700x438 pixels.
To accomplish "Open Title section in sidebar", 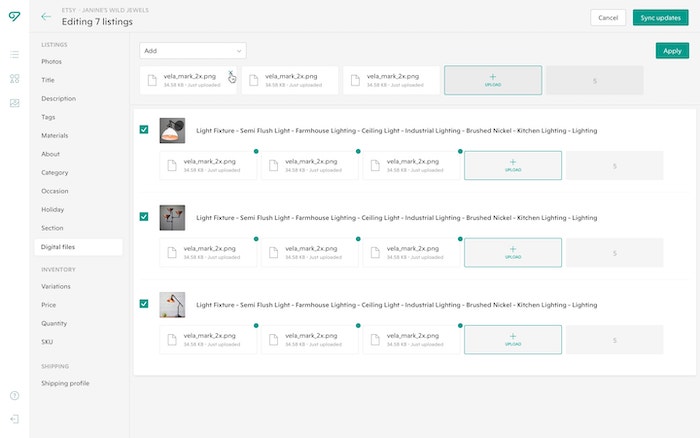I will point(48,80).
